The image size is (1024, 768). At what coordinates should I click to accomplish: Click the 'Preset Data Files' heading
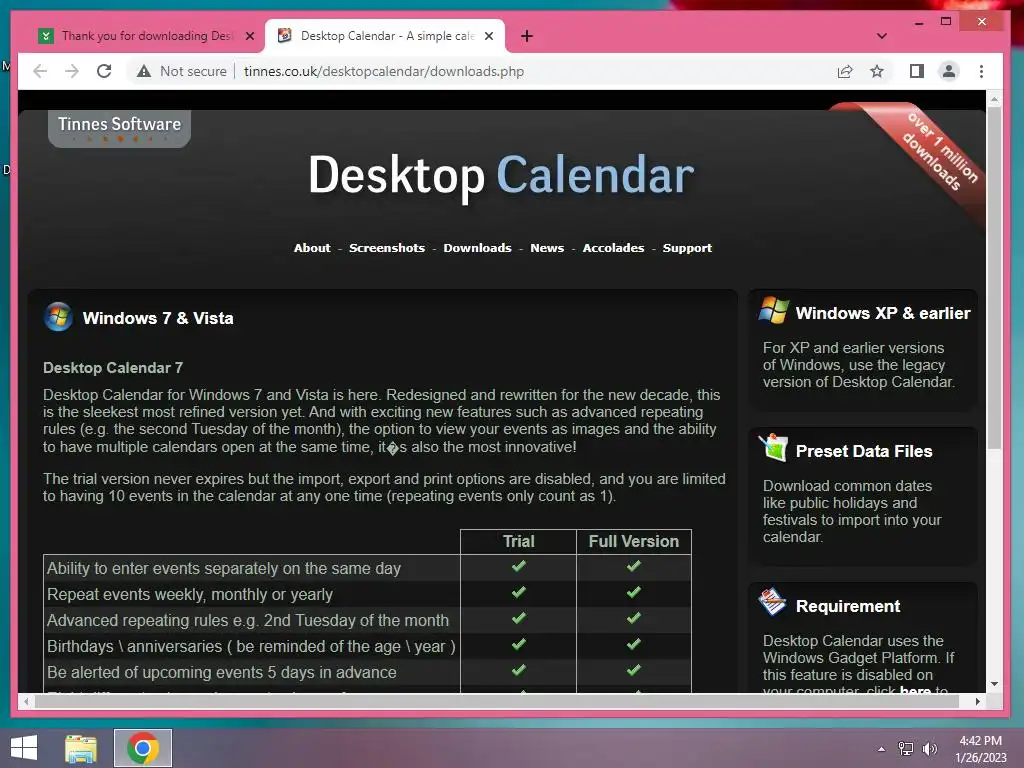(x=864, y=451)
